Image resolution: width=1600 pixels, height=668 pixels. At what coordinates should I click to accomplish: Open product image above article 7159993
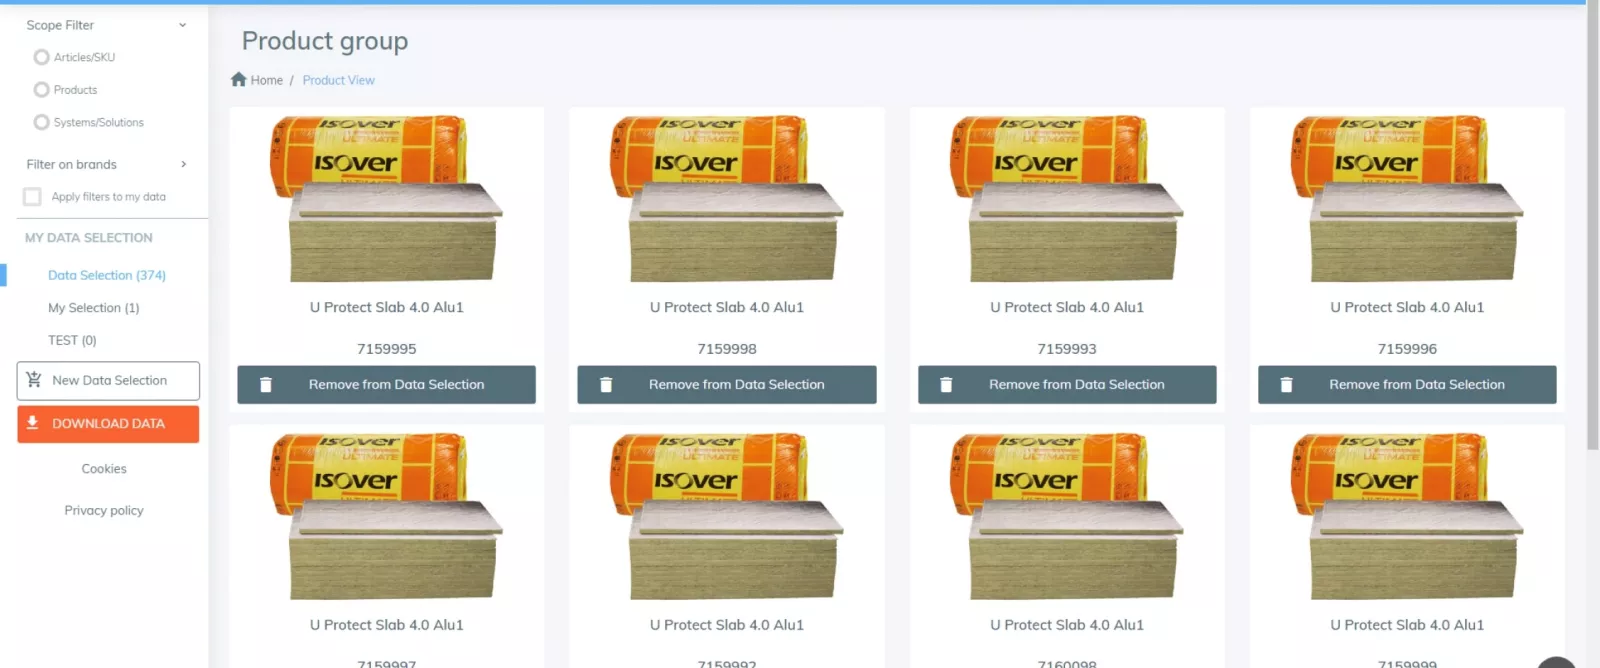(1067, 198)
